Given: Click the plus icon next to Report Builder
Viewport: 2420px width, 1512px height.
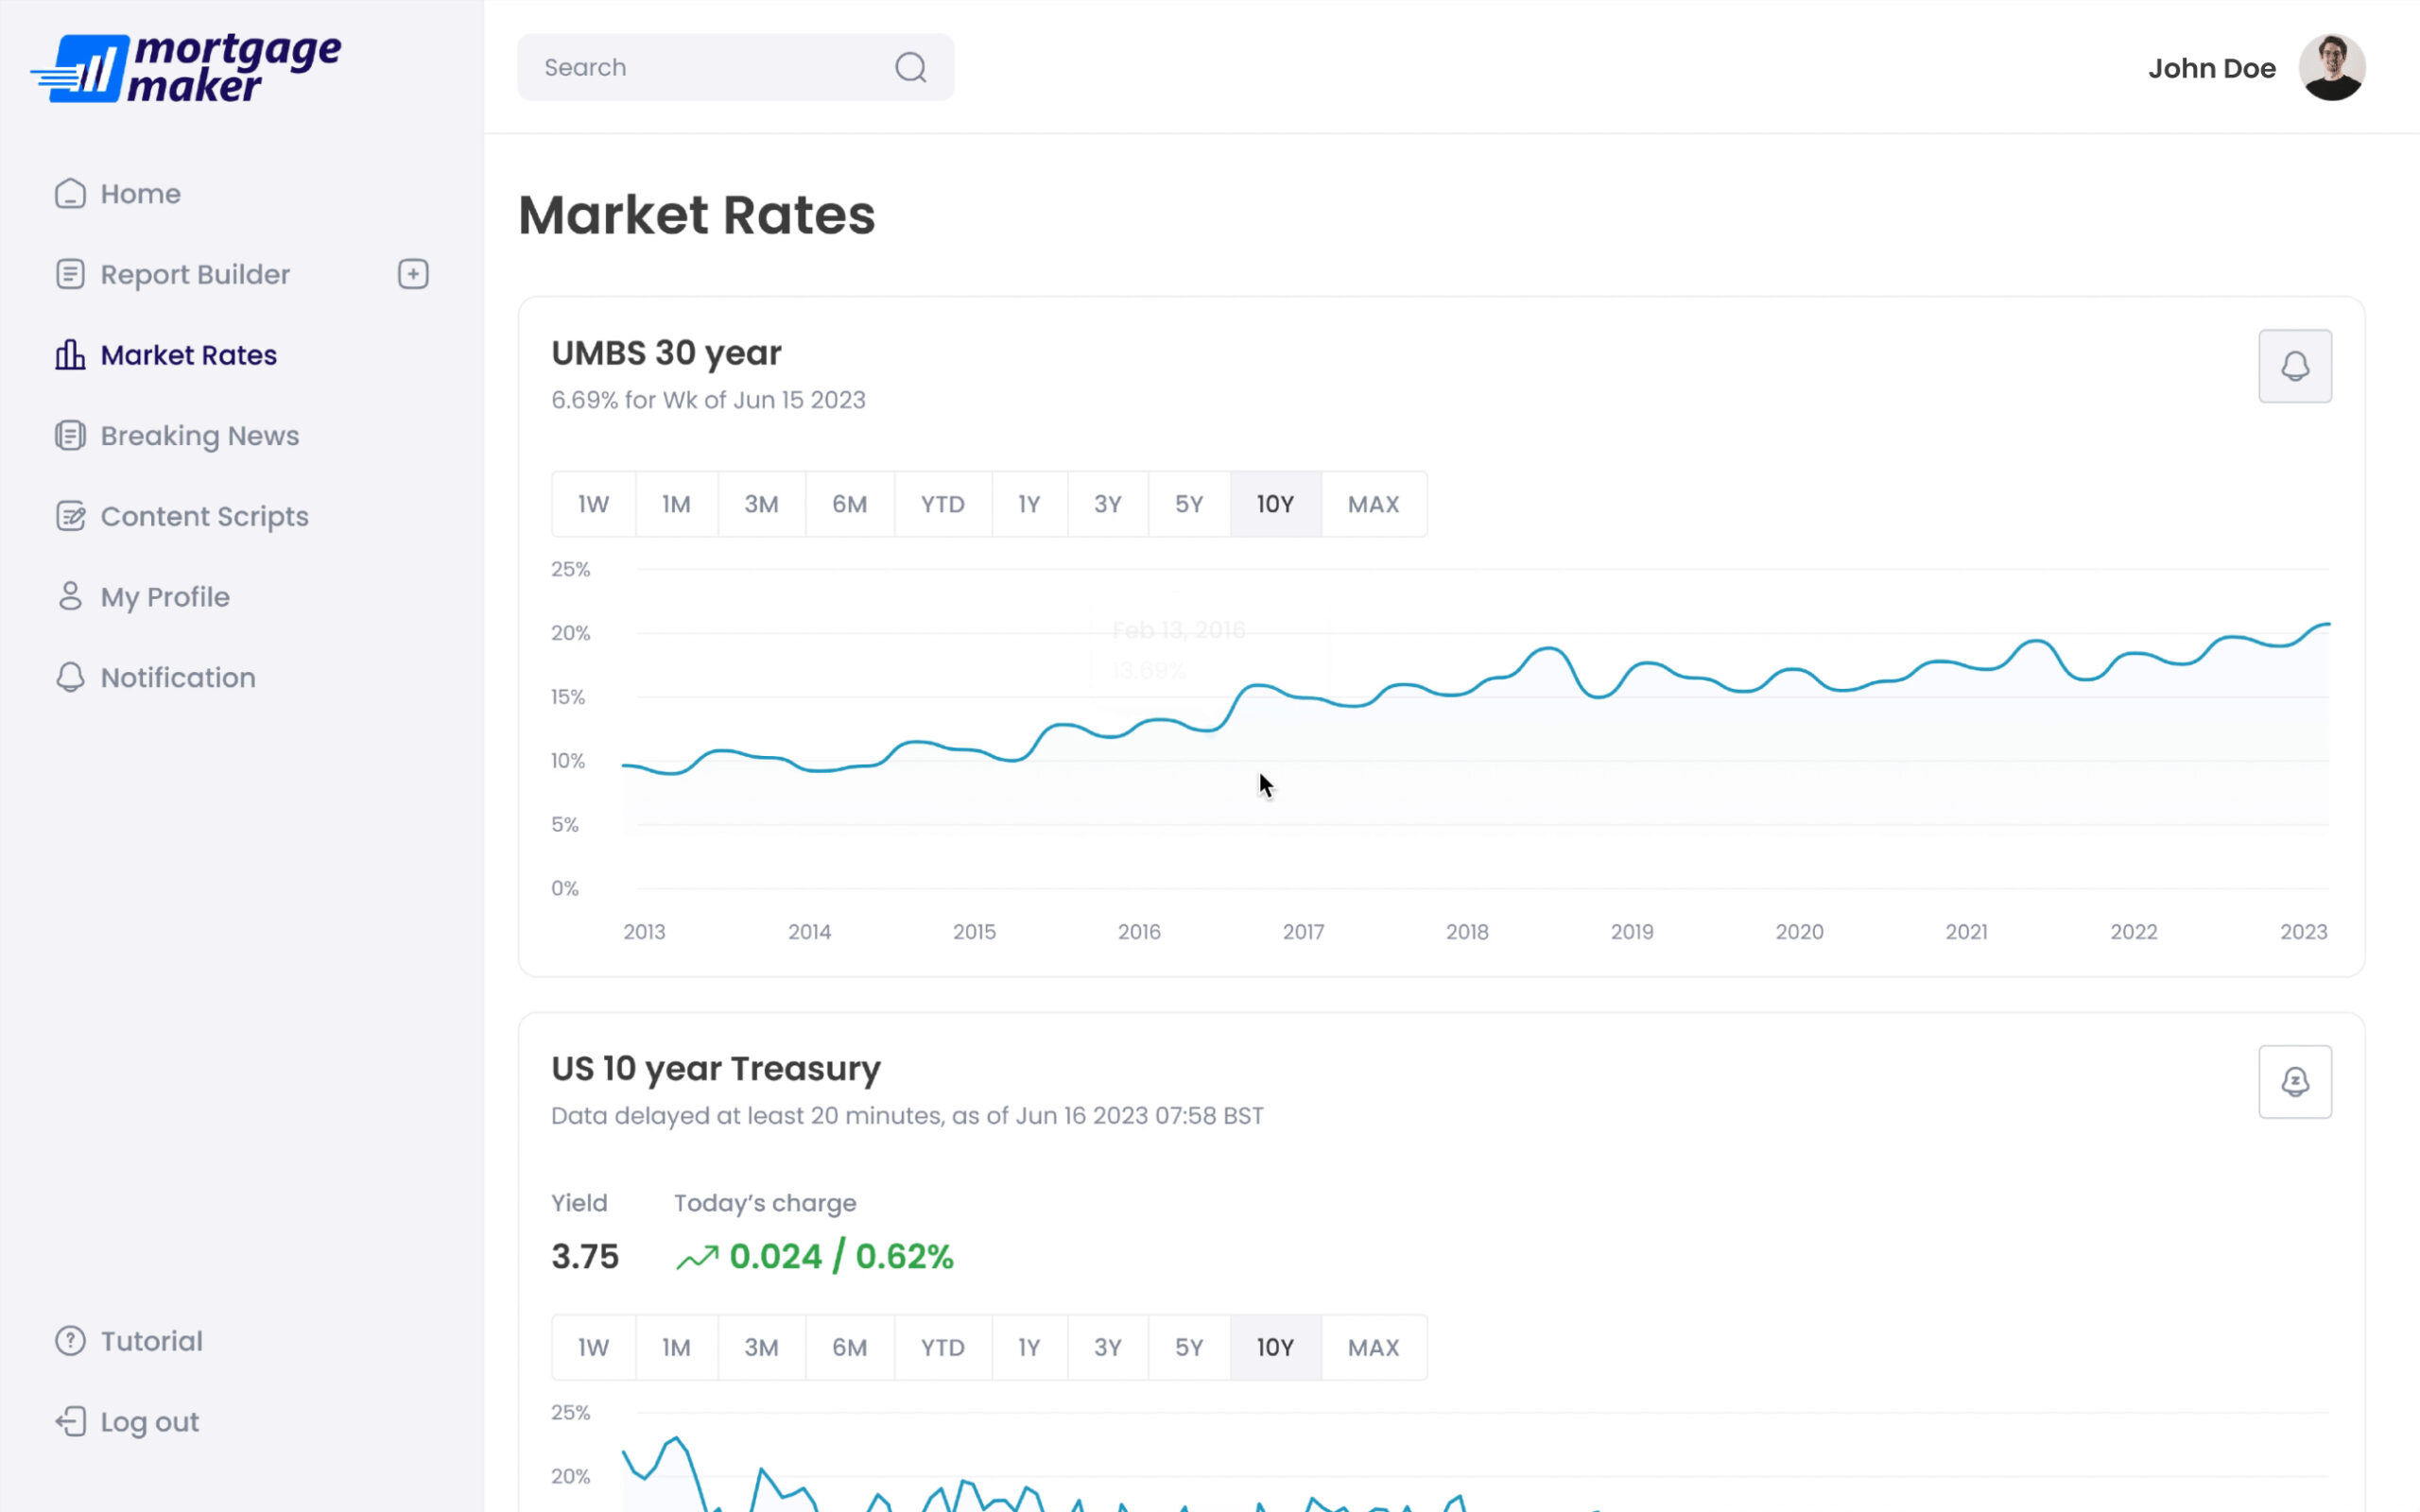Looking at the screenshot, I should tap(413, 274).
